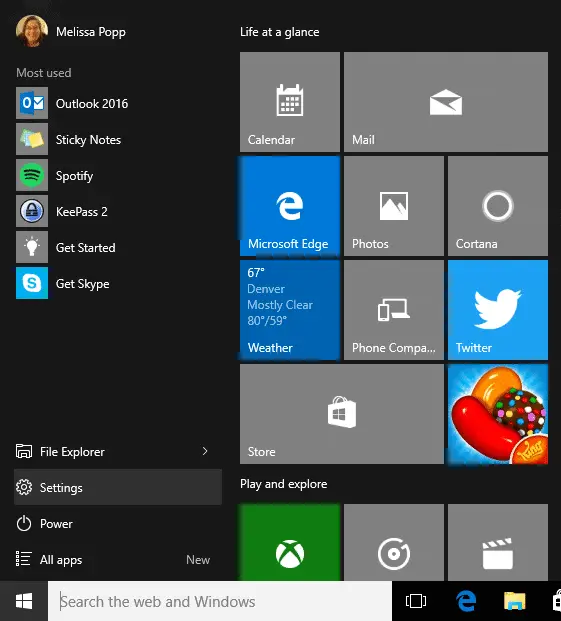Screen dimensions: 561x621
Task: Open the Store tile
Action: click(x=342, y=414)
